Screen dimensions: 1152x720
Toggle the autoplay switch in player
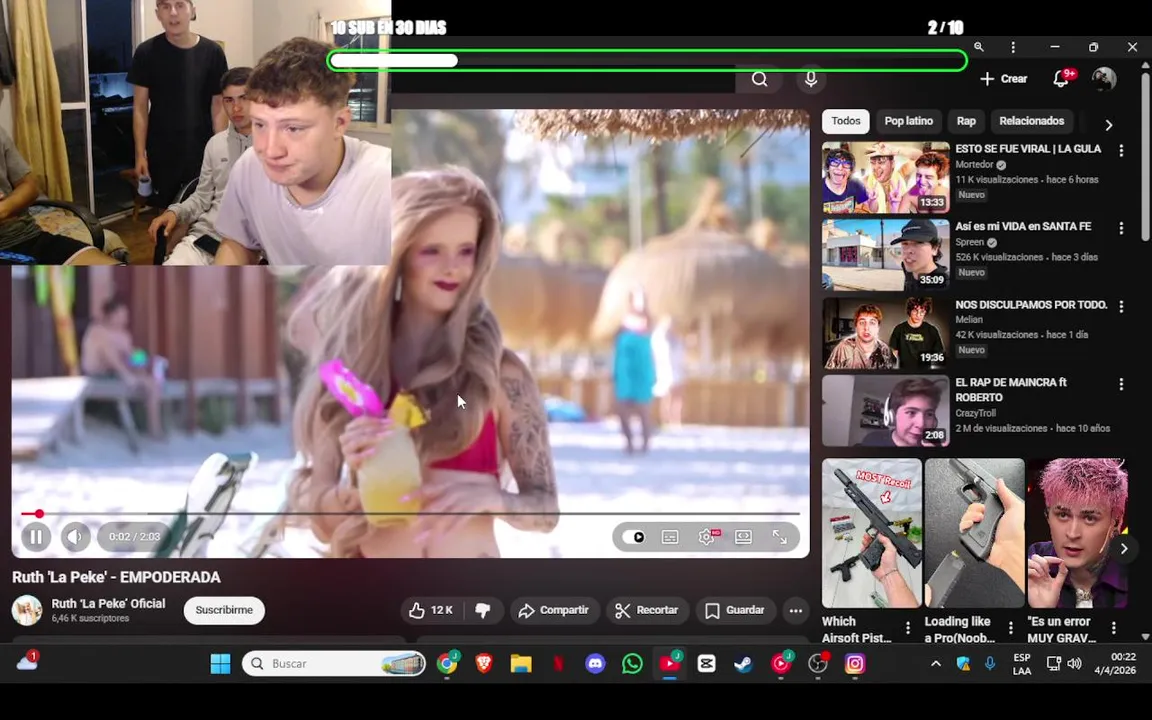click(x=633, y=537)
